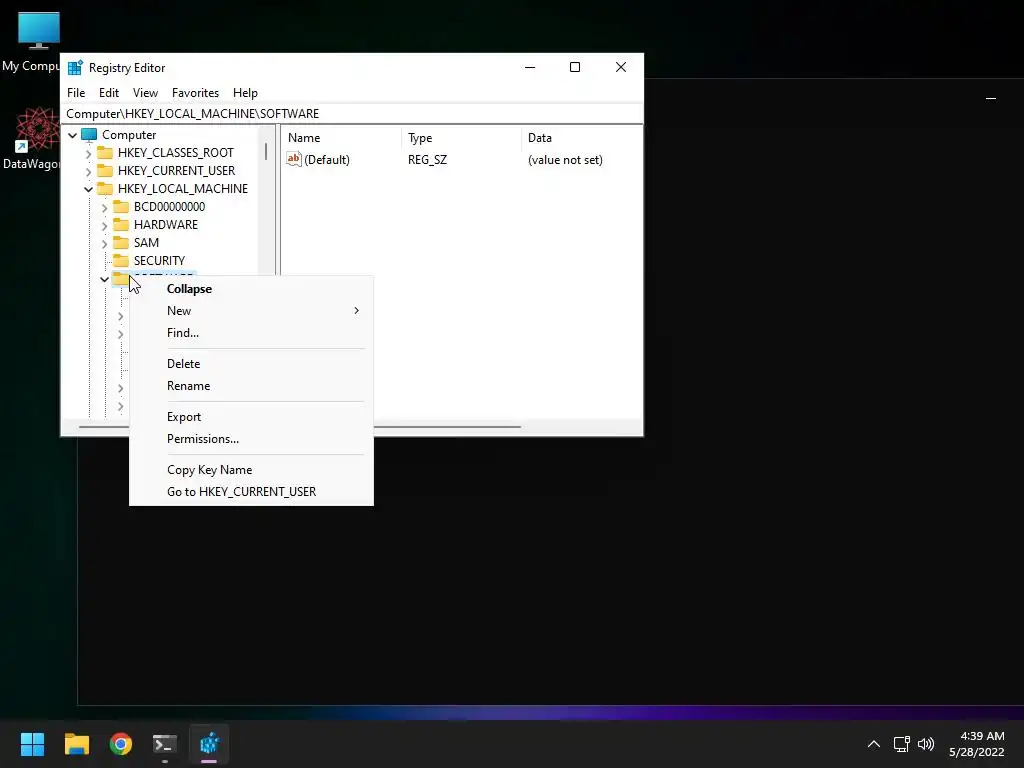Viewport: 1024px width, 768px height.
Task: Expand the HKEY_CLASSES_ROOT node
Action: tap(89, 153)
